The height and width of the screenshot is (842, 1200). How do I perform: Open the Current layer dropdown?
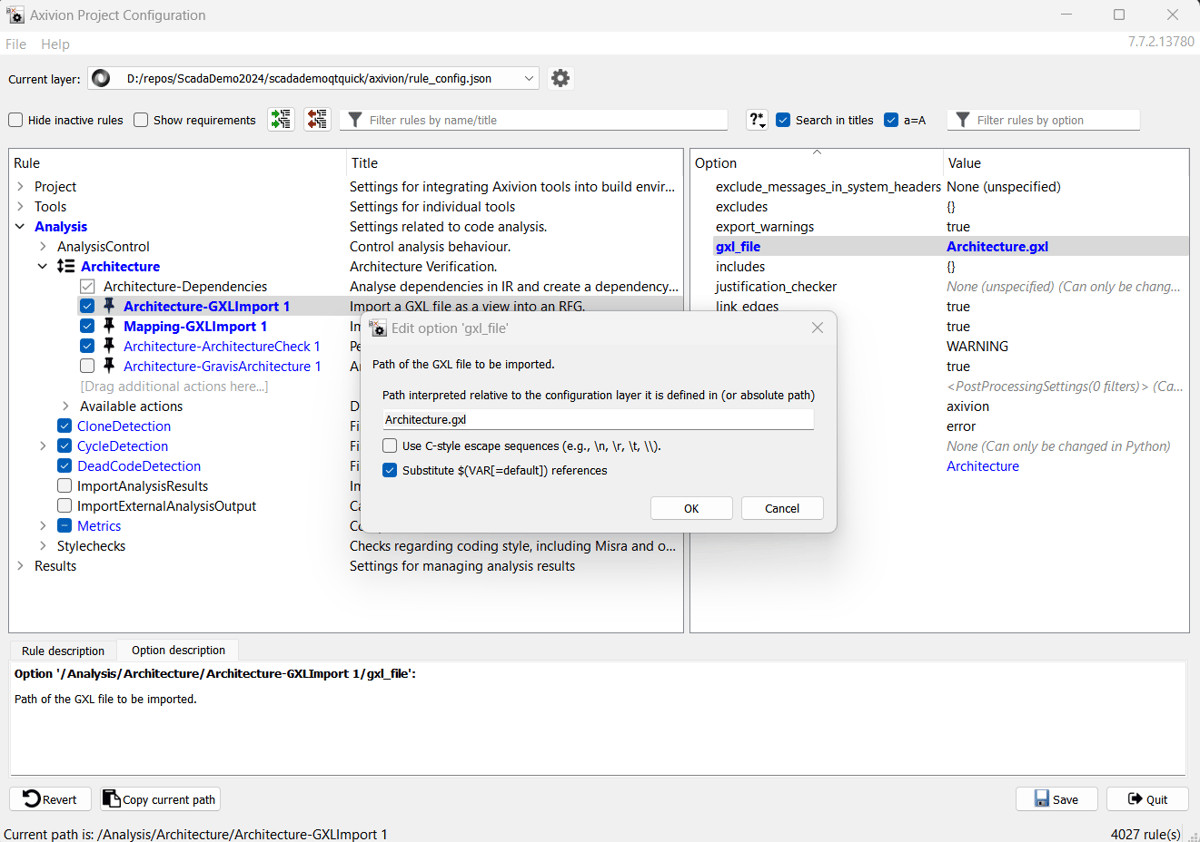528,78
